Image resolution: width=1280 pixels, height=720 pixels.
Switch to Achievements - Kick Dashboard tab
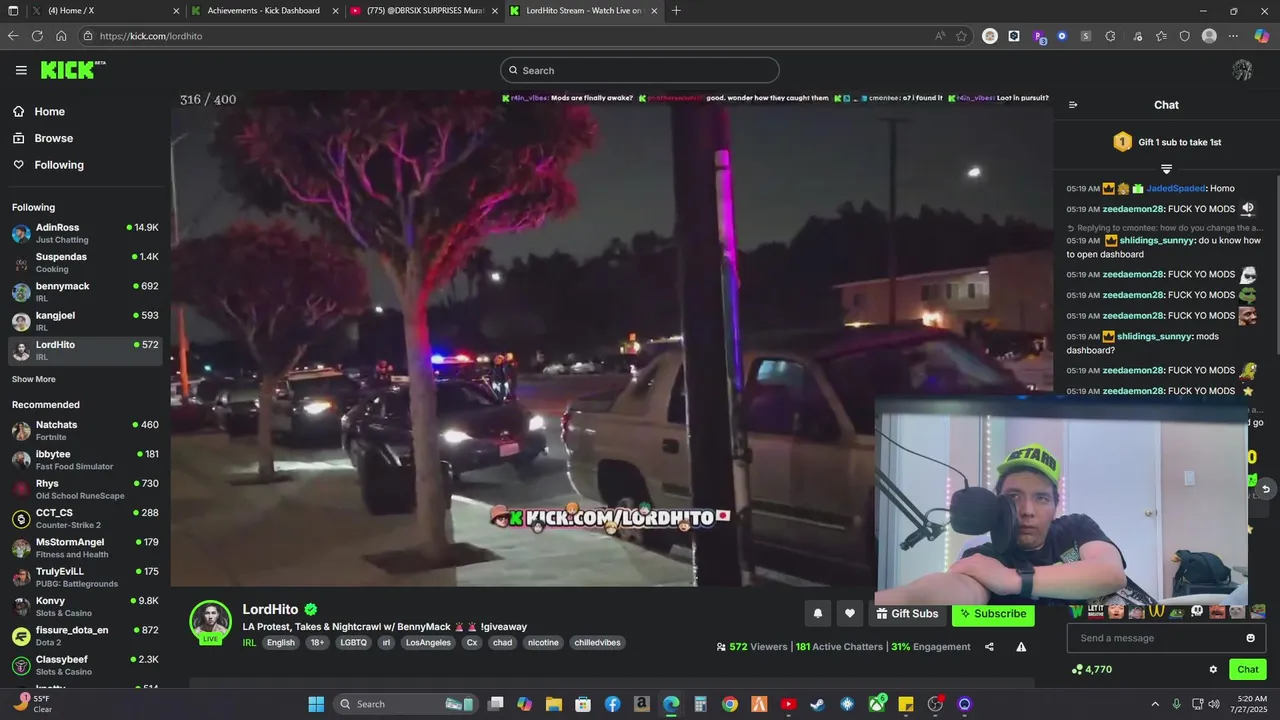[x=264, y=11]
